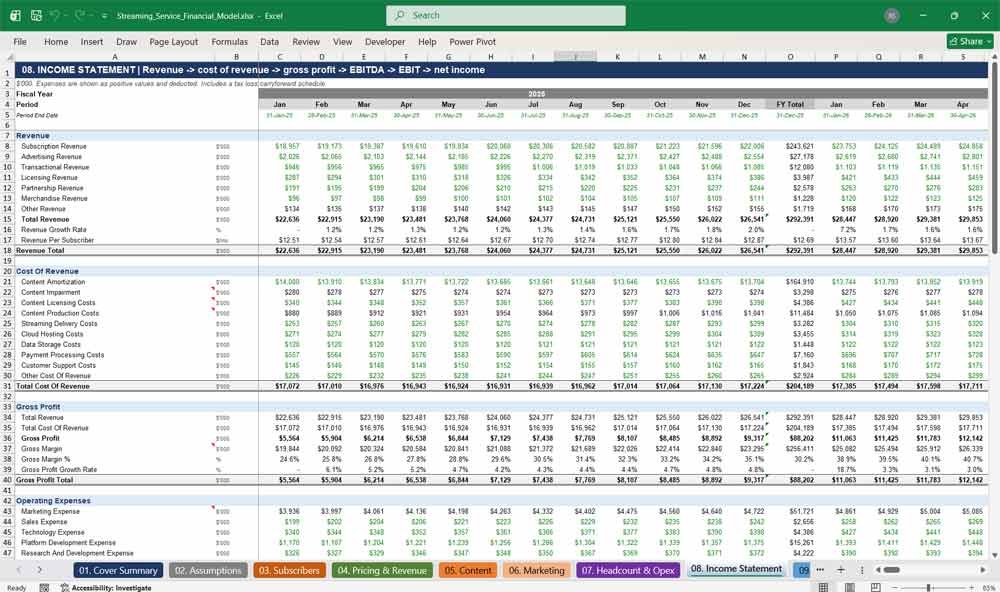Click into the Search box
The width and height of the screenshot is (1000, 592).
pyautogui.click(x=506, y=15)
